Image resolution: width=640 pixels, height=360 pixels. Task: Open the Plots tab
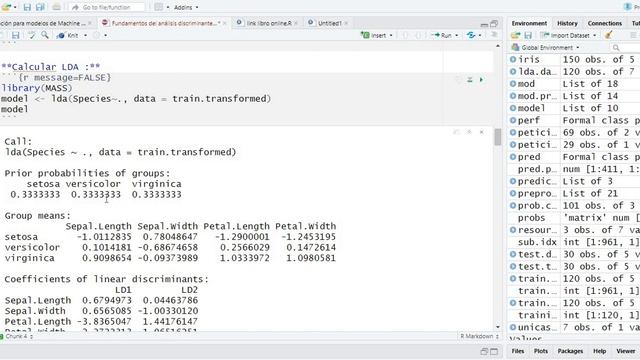(x=541, y=351)
